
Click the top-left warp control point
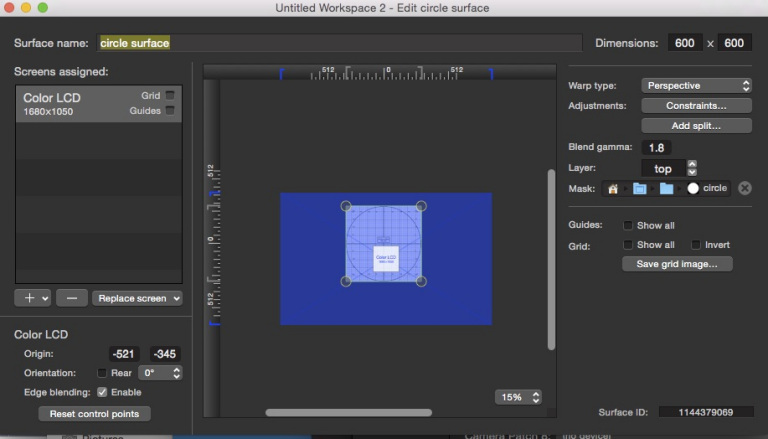click(x=346, y=207)
